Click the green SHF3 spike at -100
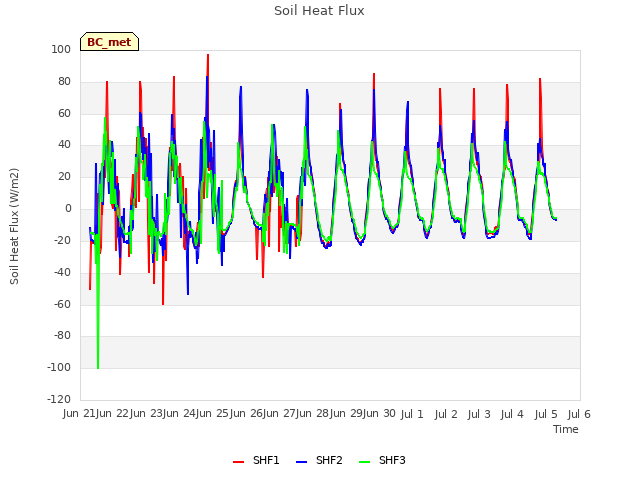640x480 pixels. [x=98, y=367]
